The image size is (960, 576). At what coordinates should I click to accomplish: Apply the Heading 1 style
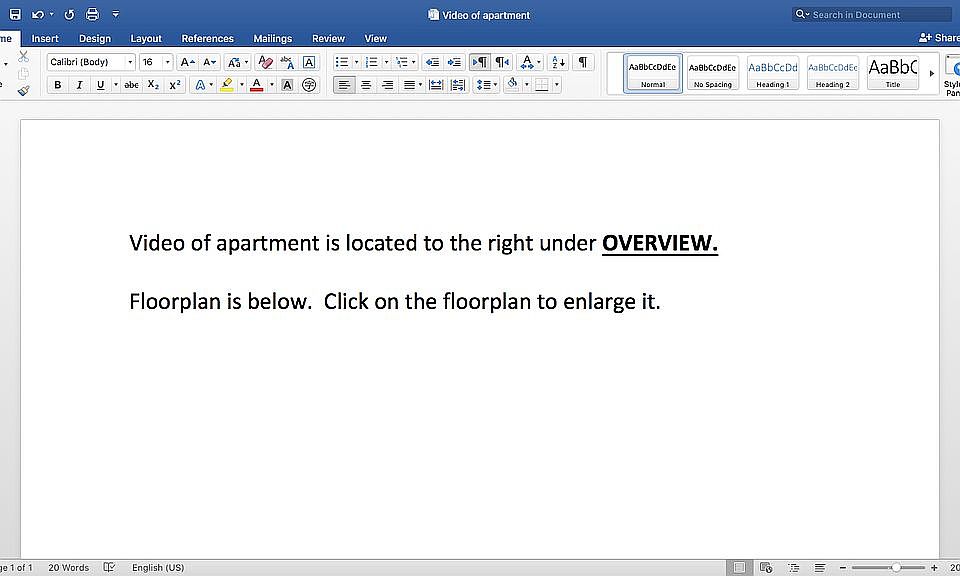(773, 73)
